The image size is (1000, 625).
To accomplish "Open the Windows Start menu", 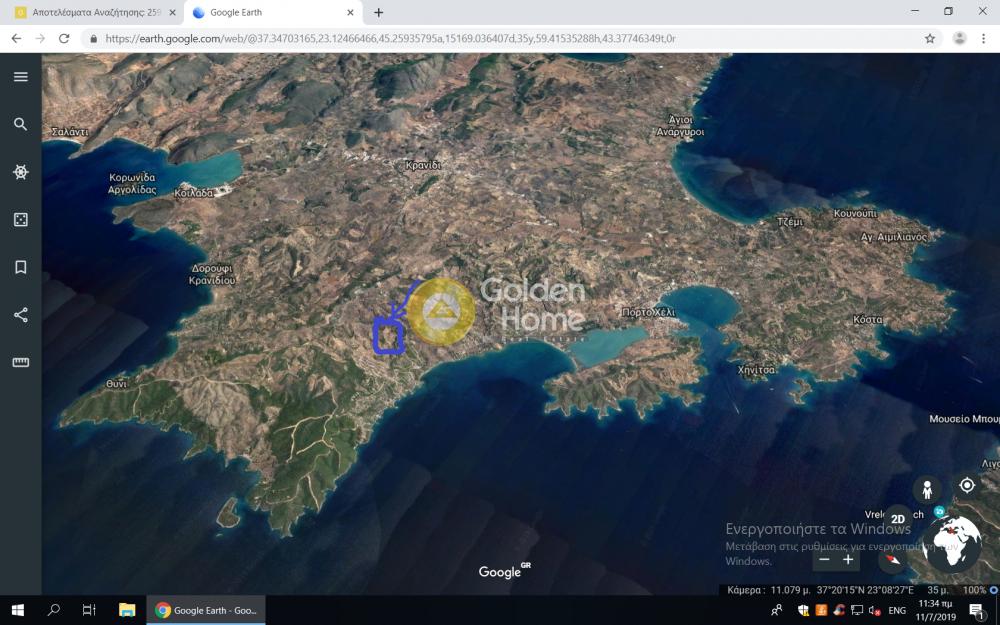I will pos(18,610).
